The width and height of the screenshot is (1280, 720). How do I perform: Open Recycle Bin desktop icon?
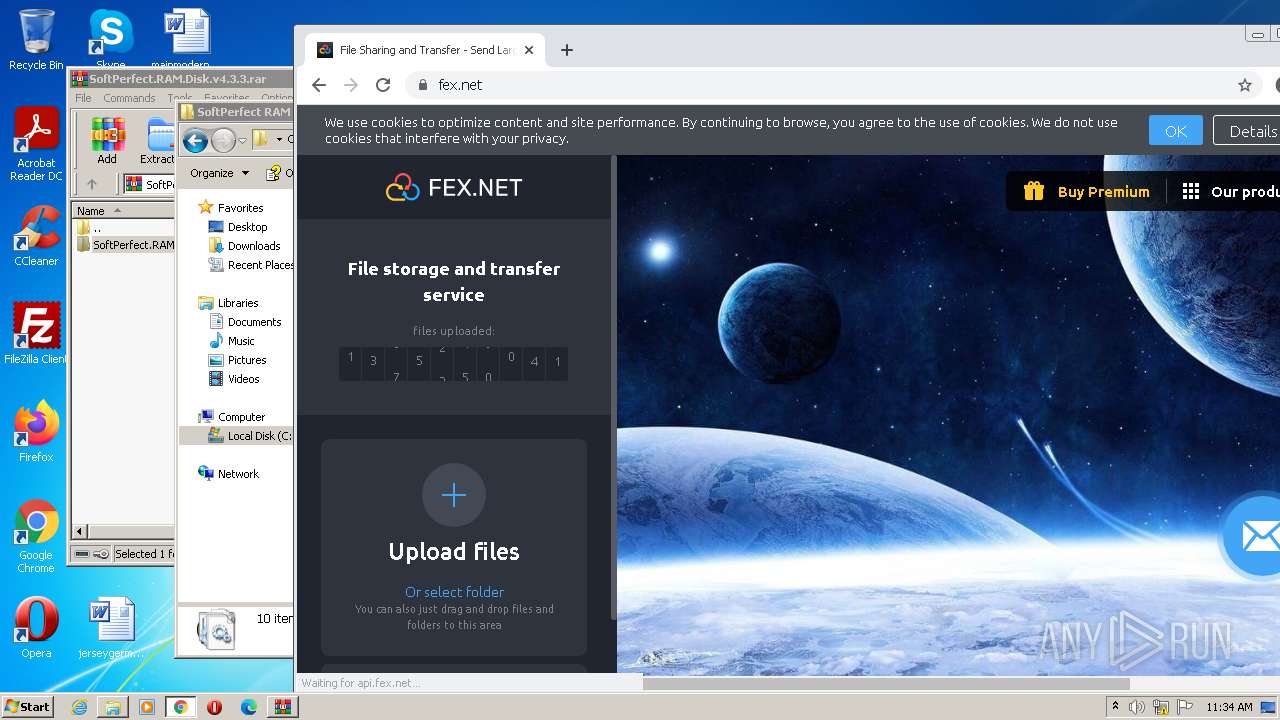click(36, 40)
